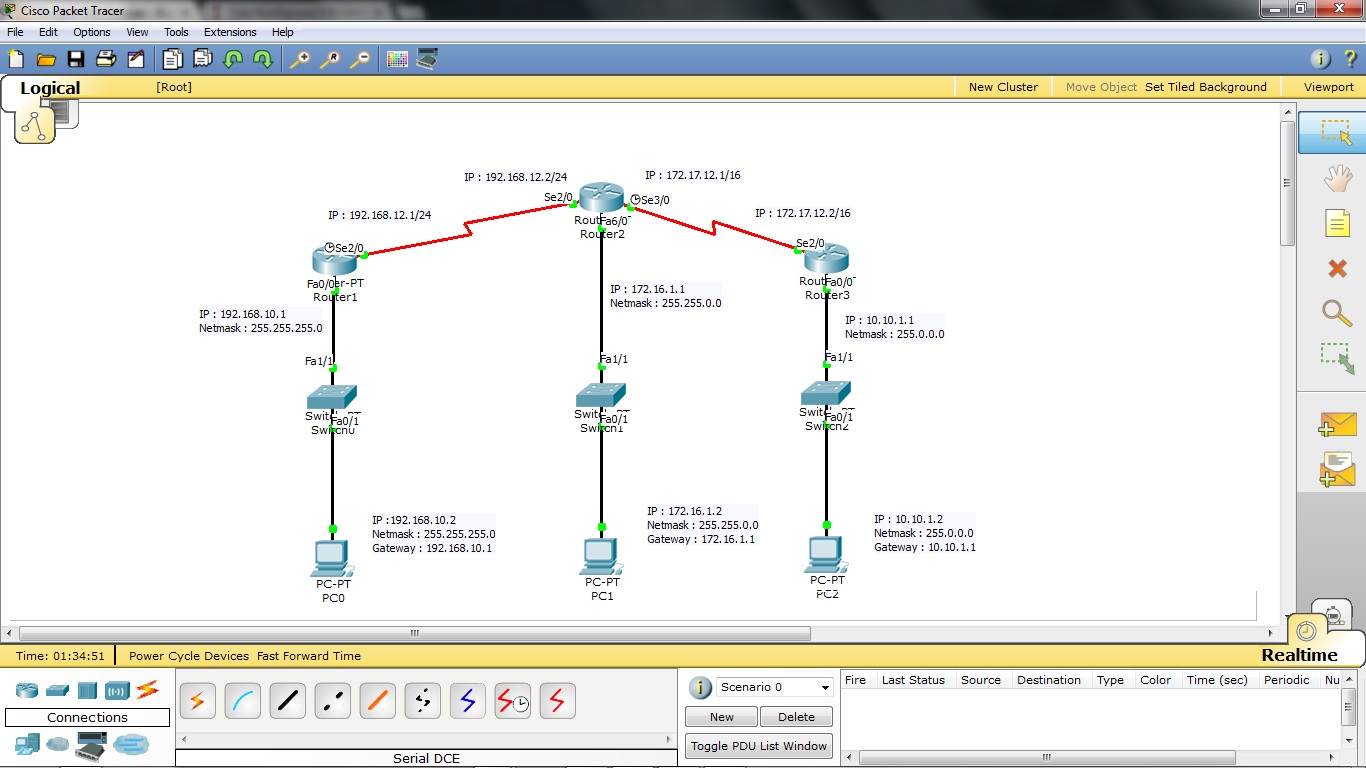Click the horizontal workspace scrollbar

(x=413, y=632)
